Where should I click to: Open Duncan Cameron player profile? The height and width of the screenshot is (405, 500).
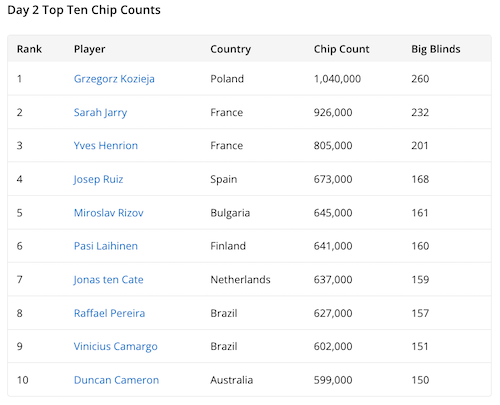pyautogui.click(x=116, y=380)
